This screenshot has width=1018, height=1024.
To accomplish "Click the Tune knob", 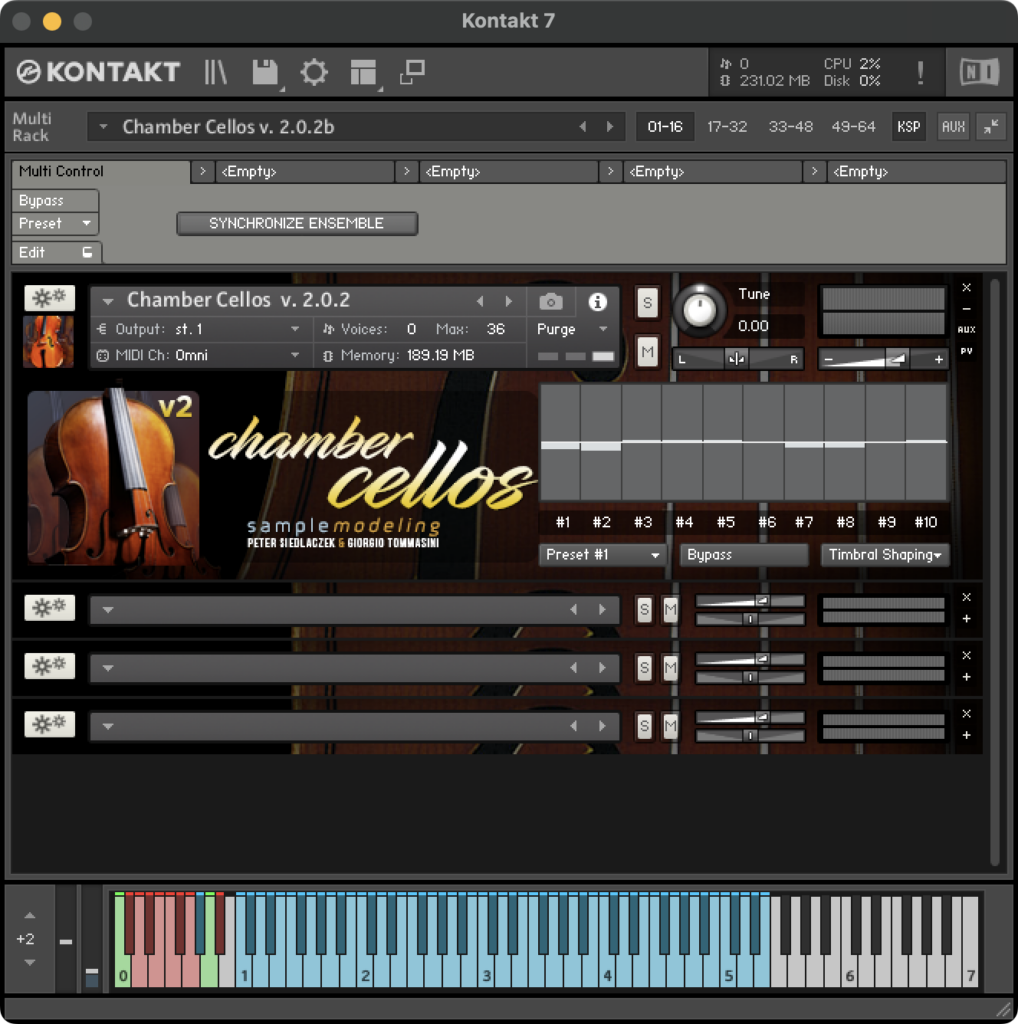I will pyautogui.click(x=699, y=310).
